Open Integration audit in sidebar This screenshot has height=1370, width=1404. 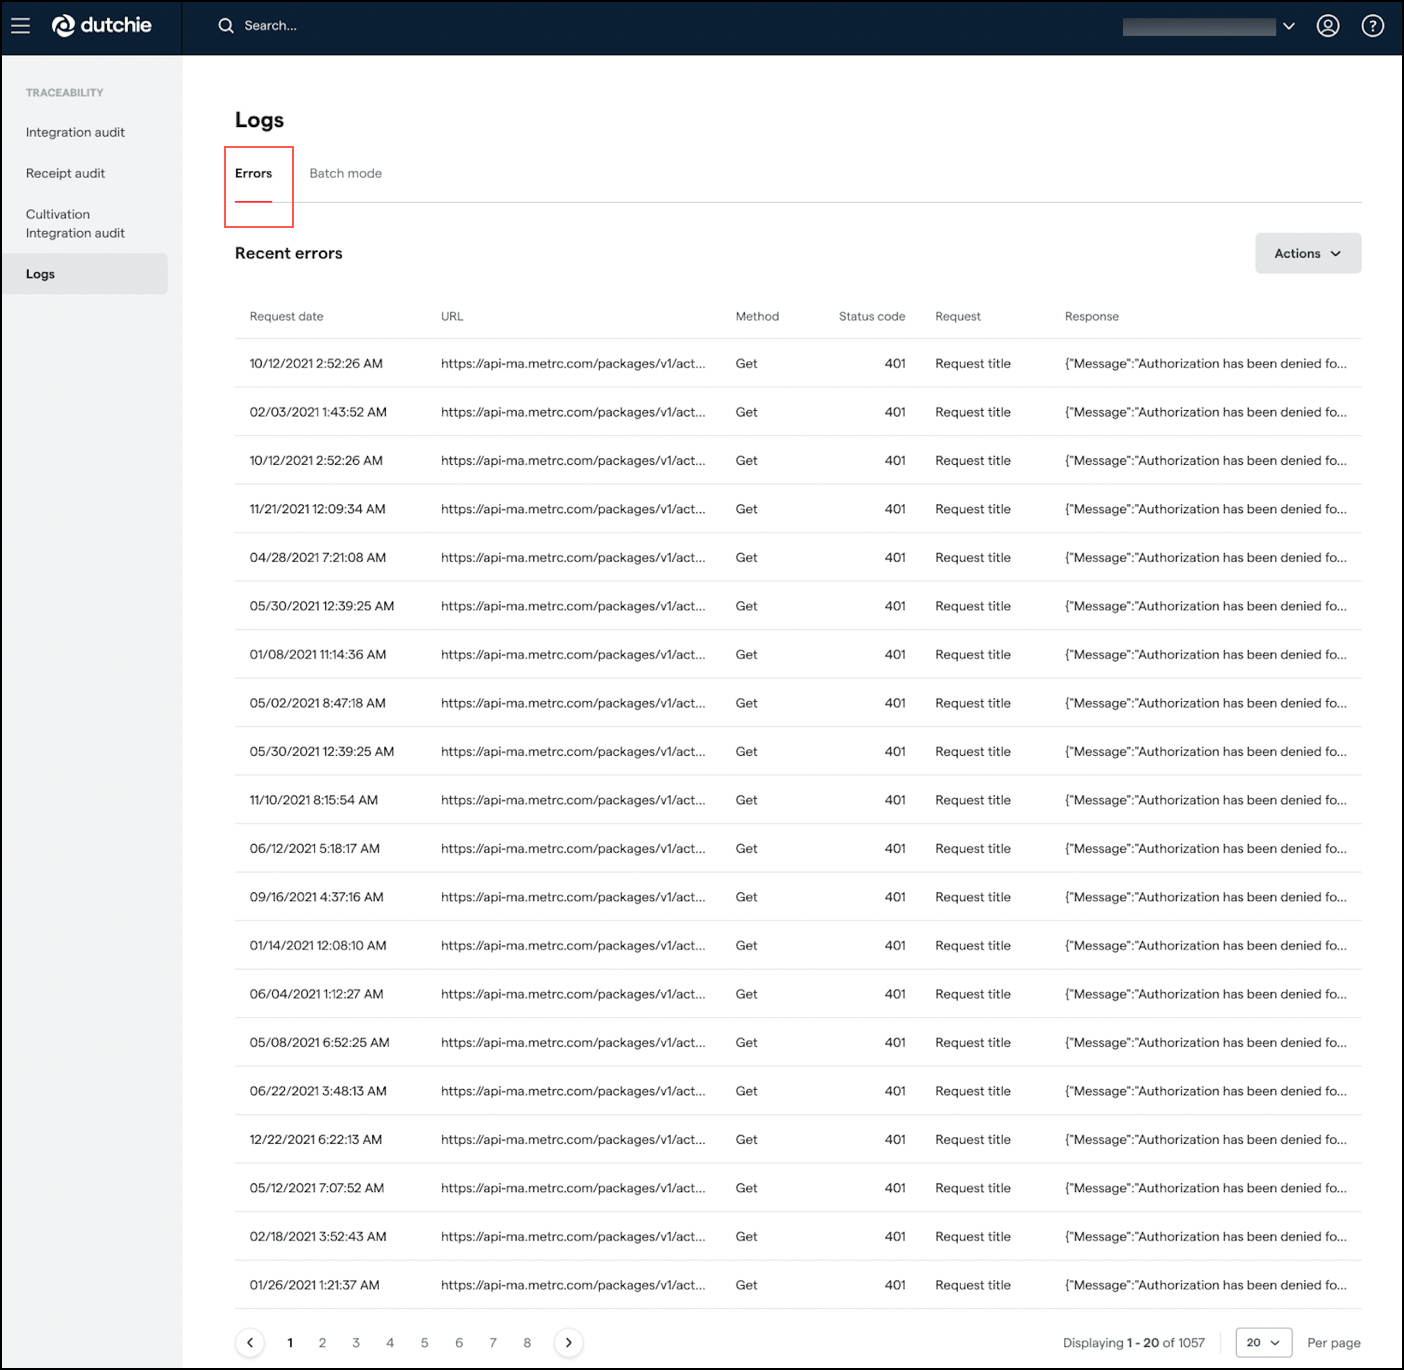click(x=75, y=132)
